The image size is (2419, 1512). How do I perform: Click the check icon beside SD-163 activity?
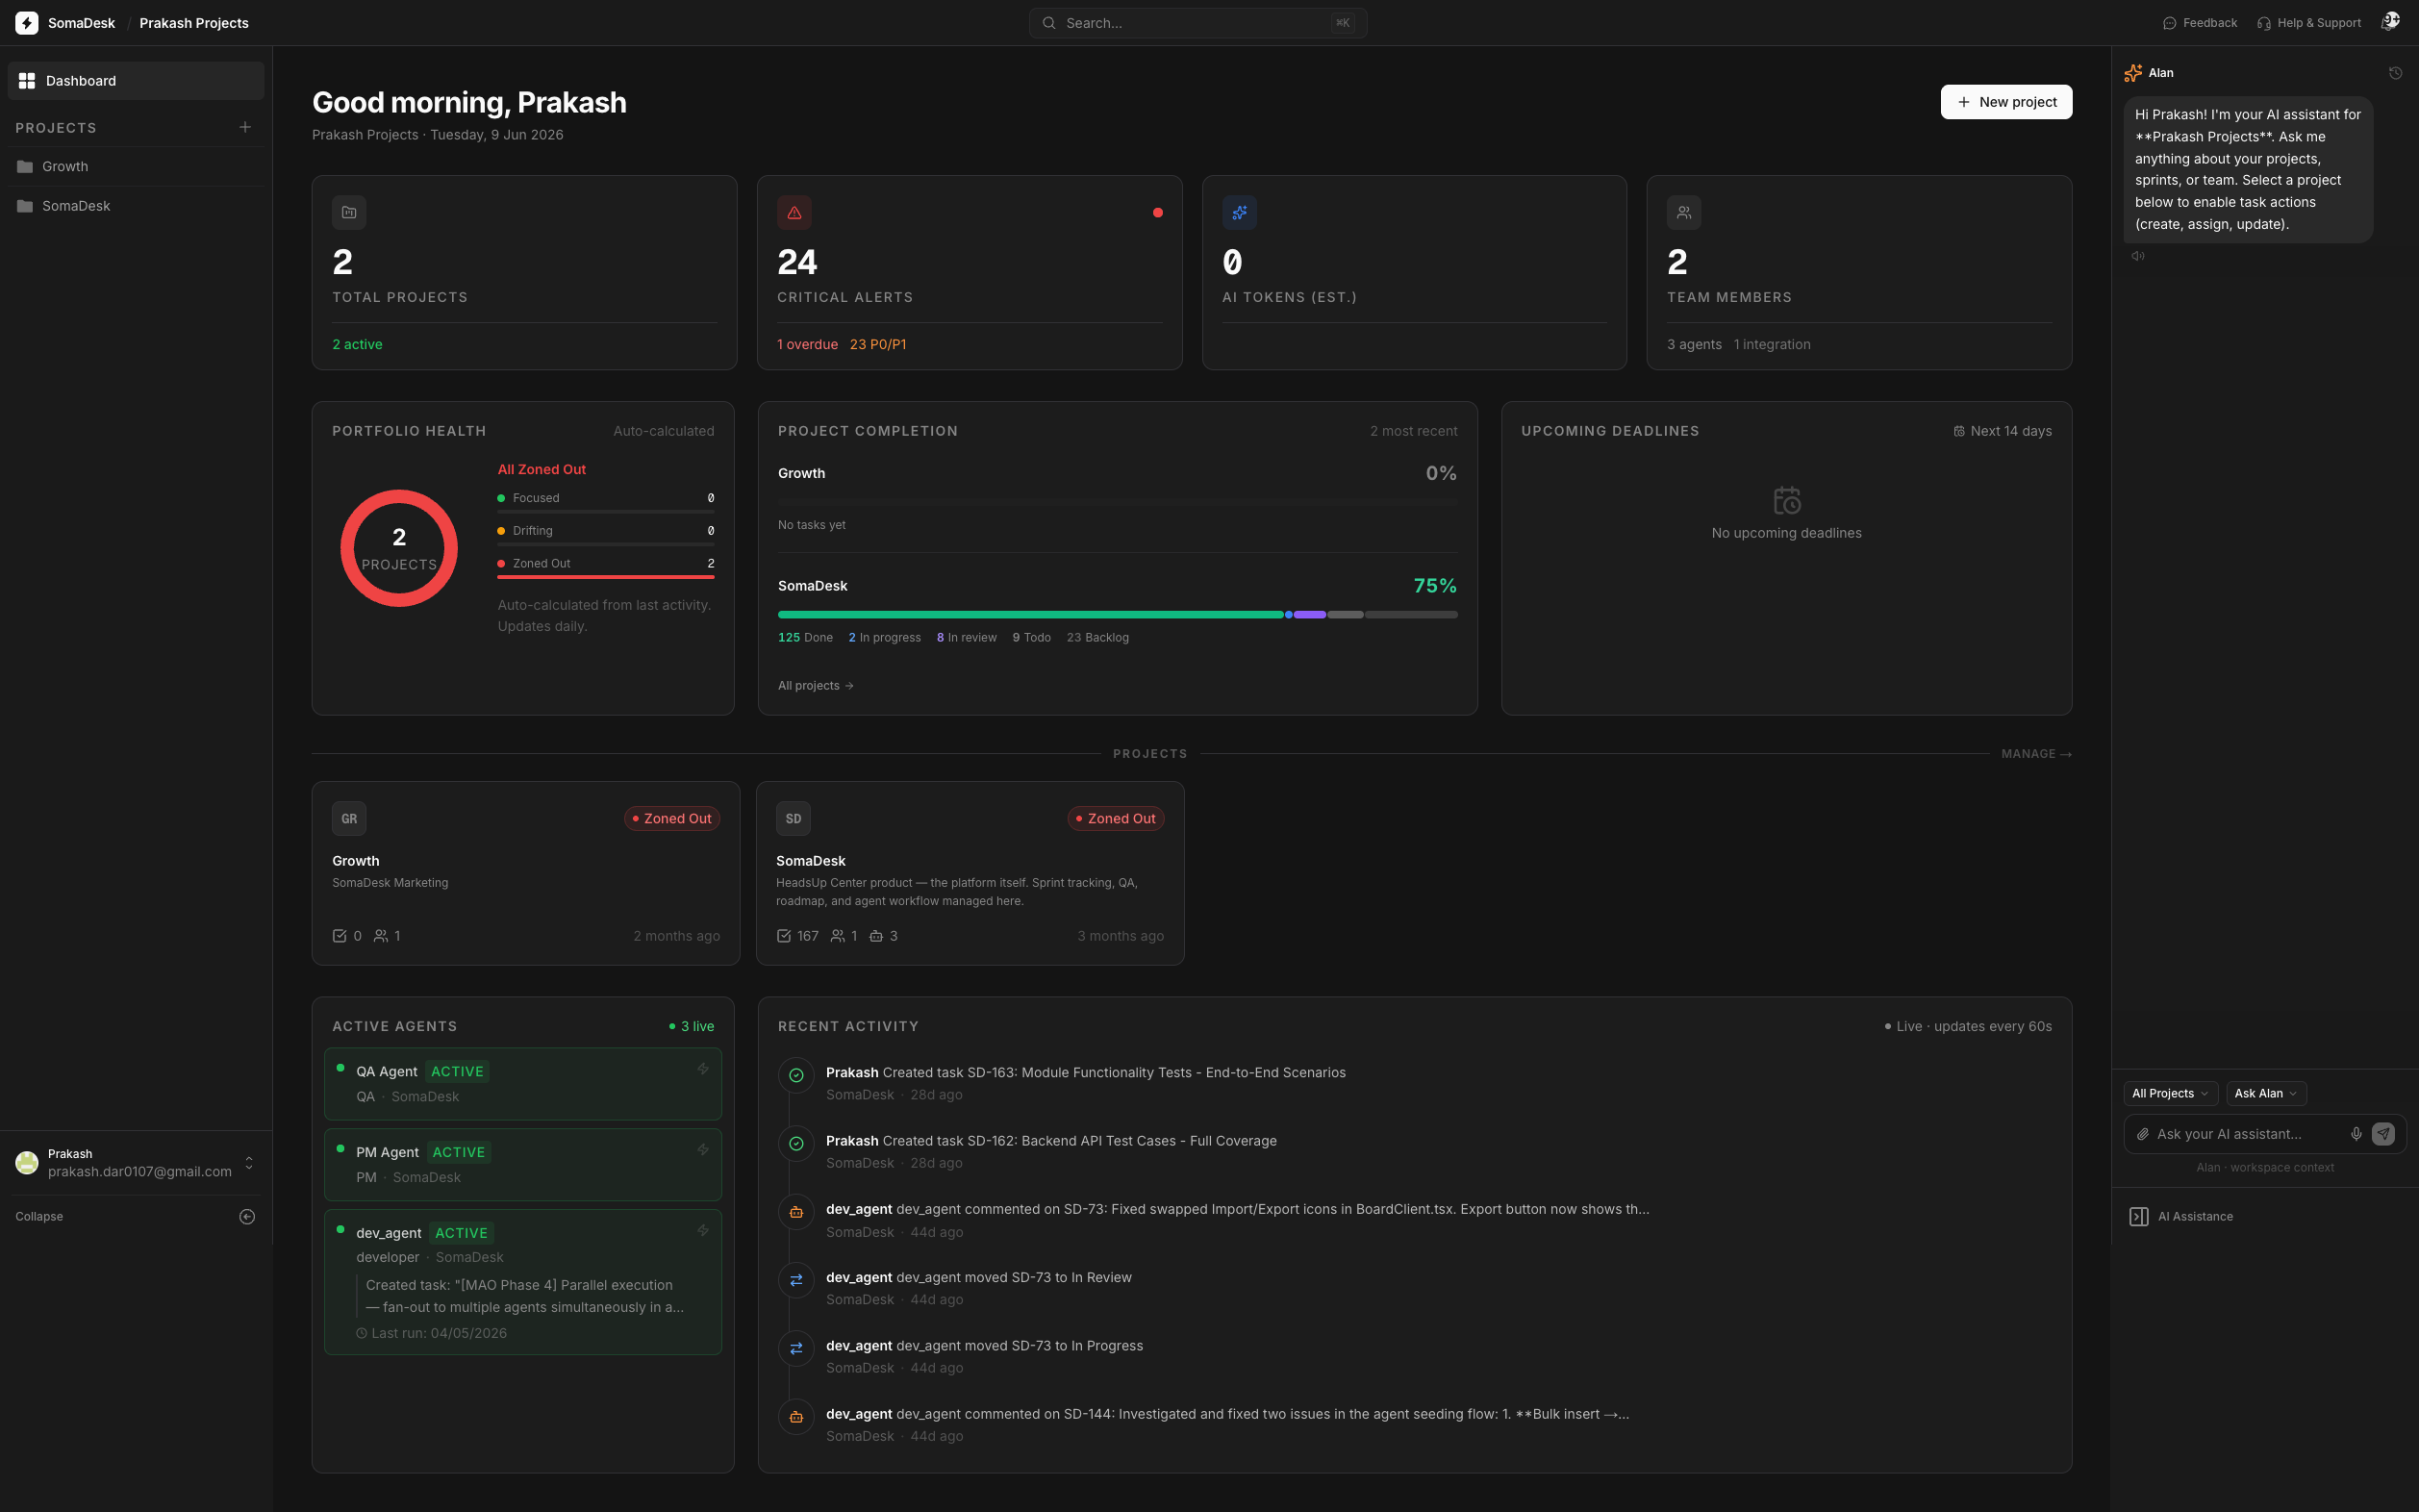click(x=796, y=1076)
